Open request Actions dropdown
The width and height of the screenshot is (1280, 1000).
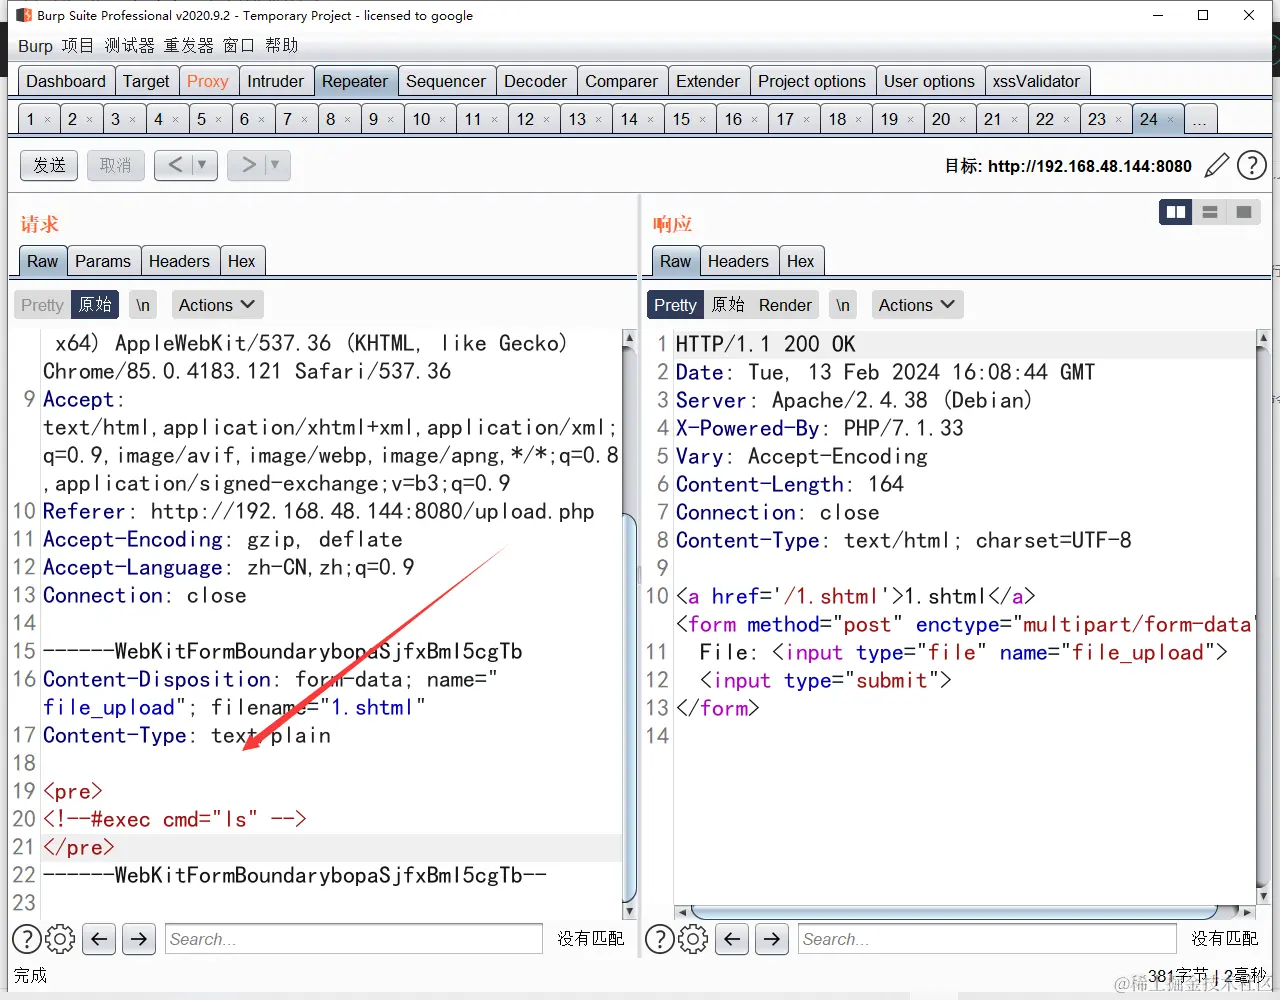[x=216, y=305]
